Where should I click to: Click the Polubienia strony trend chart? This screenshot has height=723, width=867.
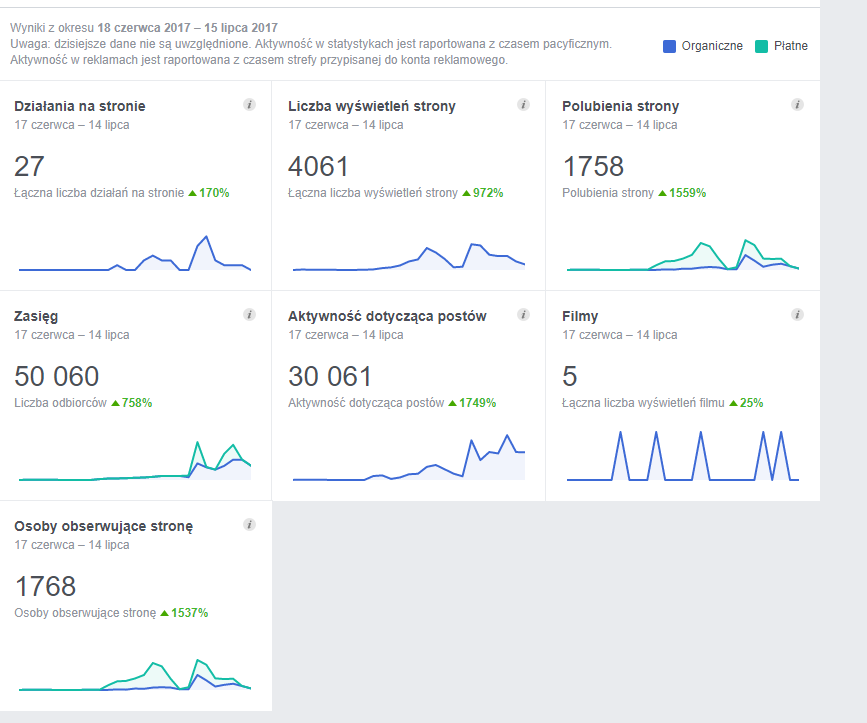(683, 255)
